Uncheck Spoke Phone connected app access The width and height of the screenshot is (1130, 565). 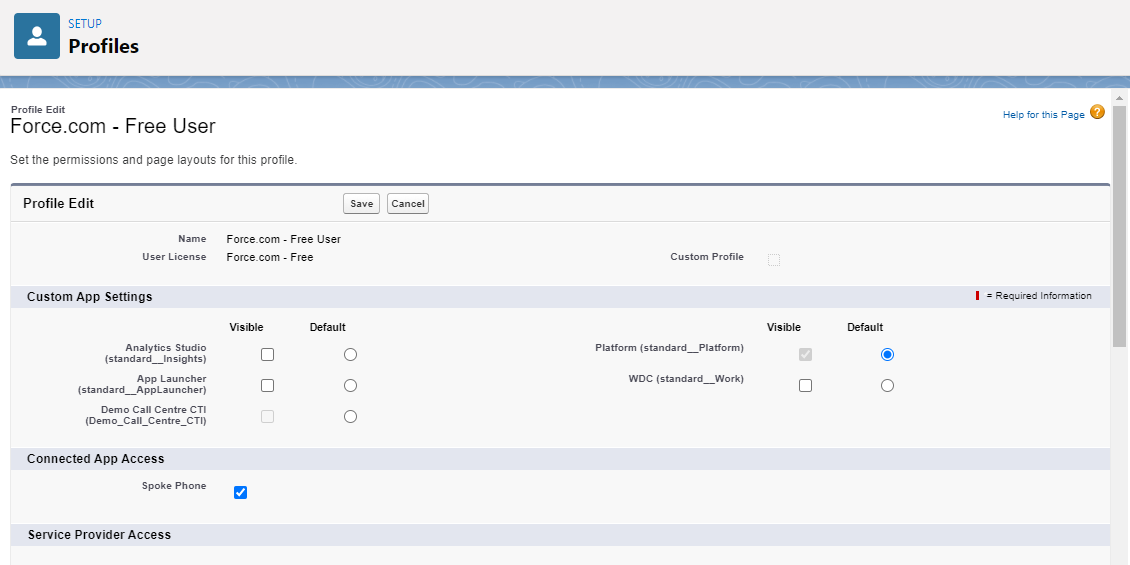pyautogui.click(x=241, y=493)
